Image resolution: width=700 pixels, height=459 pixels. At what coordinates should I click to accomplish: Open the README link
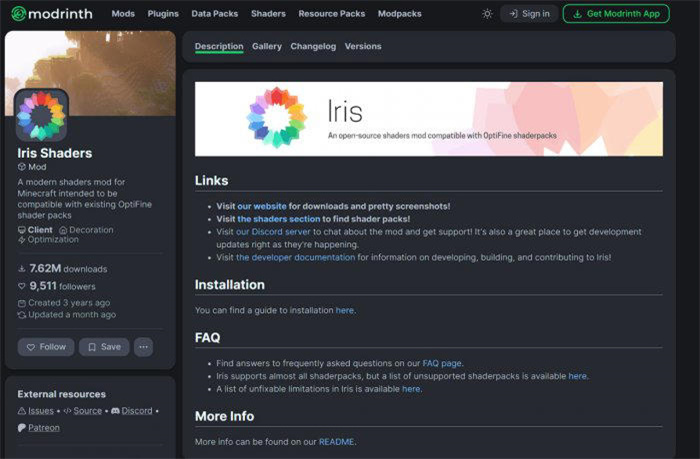(x=336, y=442)
